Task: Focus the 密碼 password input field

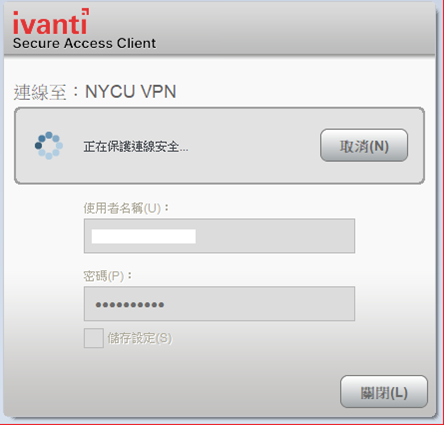Action: (x=219, y=304)
